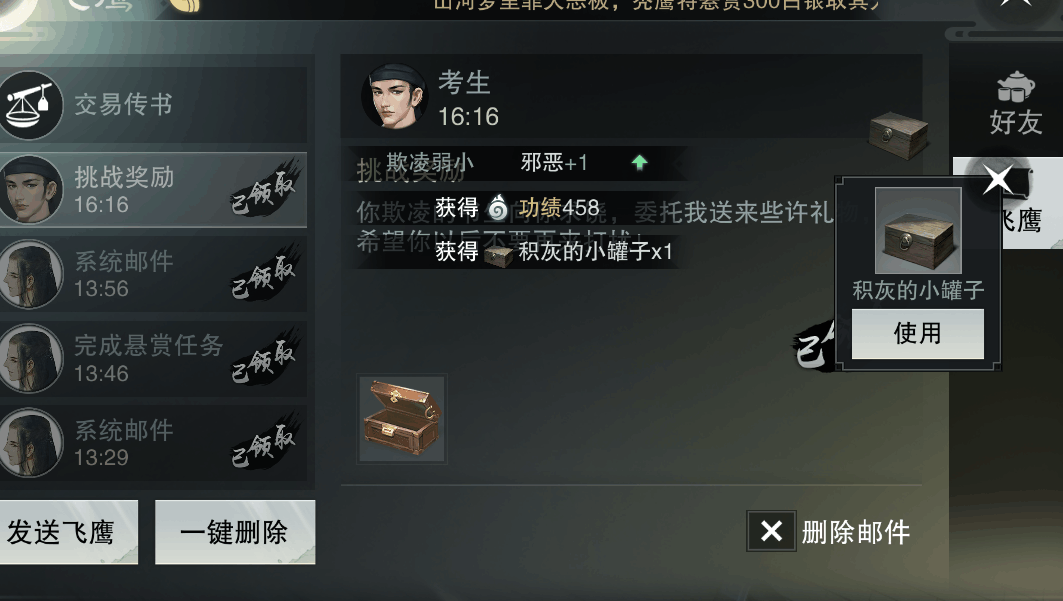
Task: Click the 积灰的小罐子 item image in popup
Action: click(918, 230)
